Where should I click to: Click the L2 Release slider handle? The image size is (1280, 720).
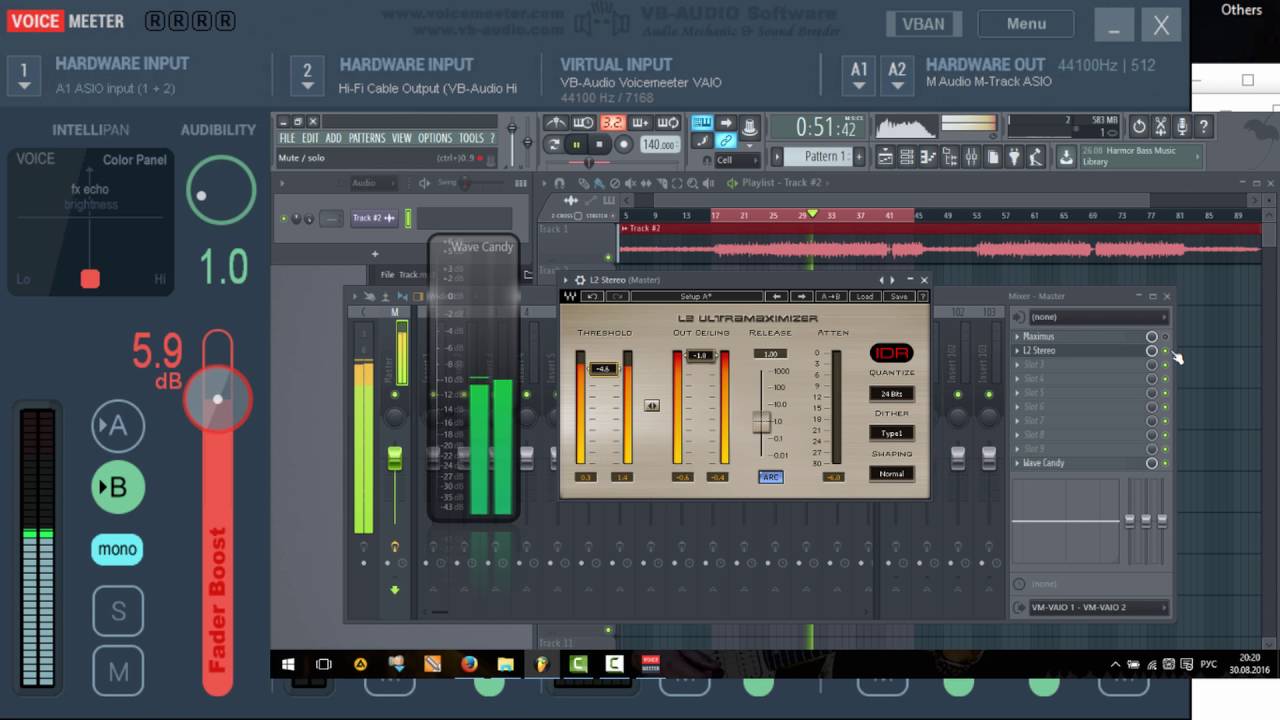(762, 422)
